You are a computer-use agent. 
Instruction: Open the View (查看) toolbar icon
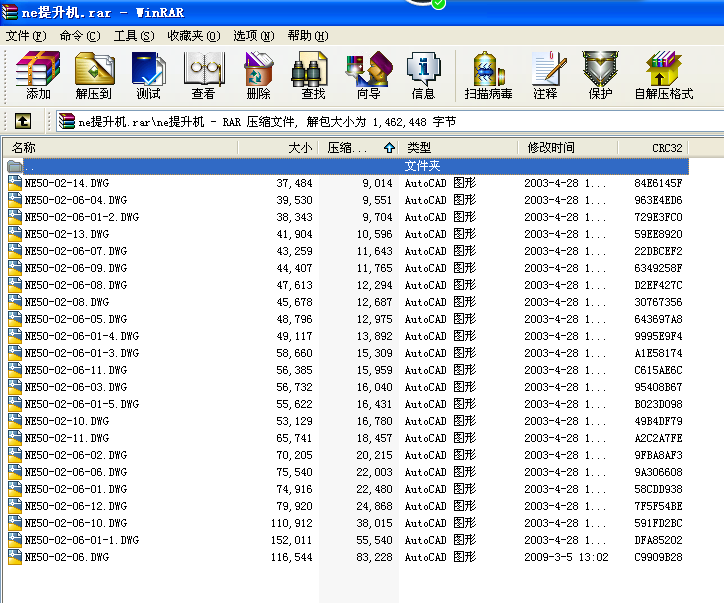point(203,76)
